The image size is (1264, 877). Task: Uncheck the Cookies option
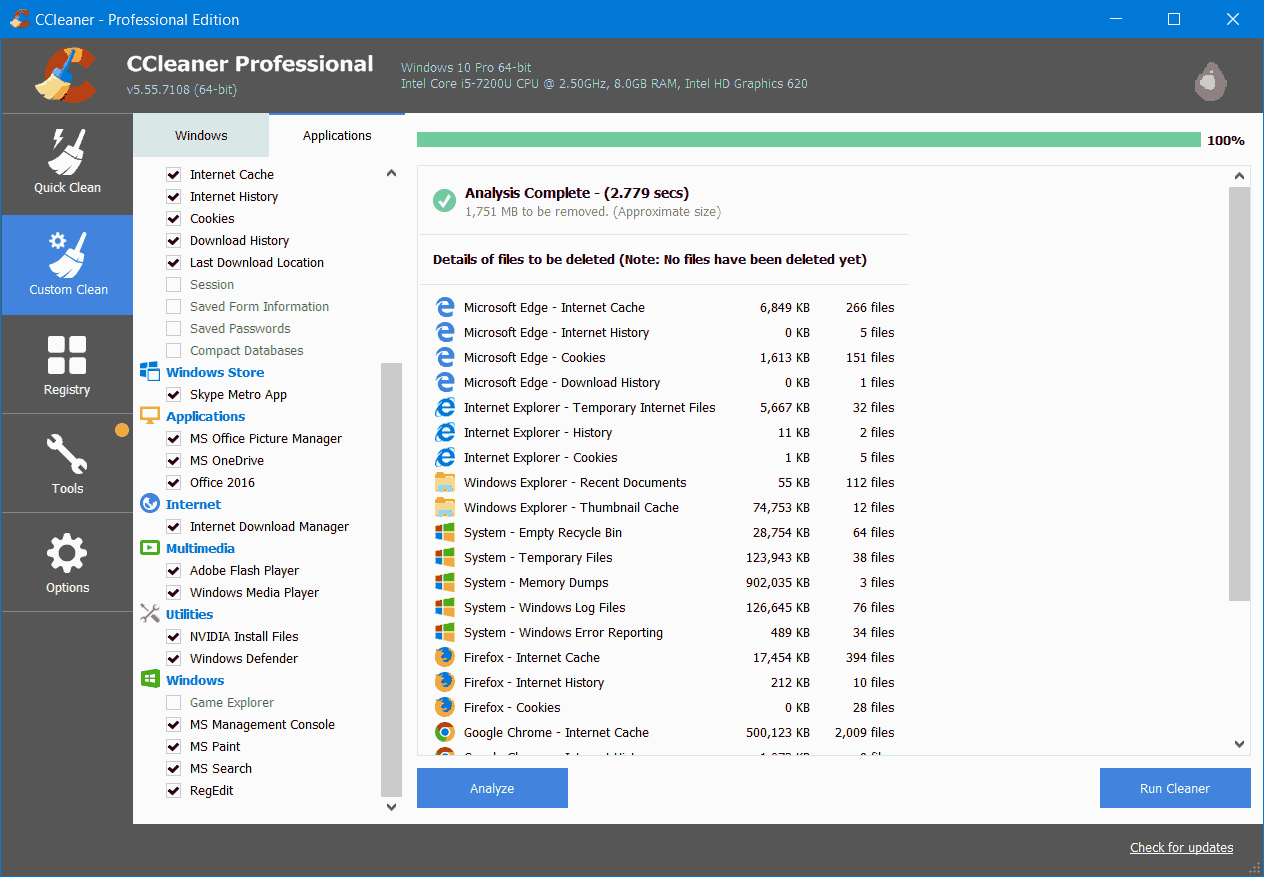click(175, 218)
